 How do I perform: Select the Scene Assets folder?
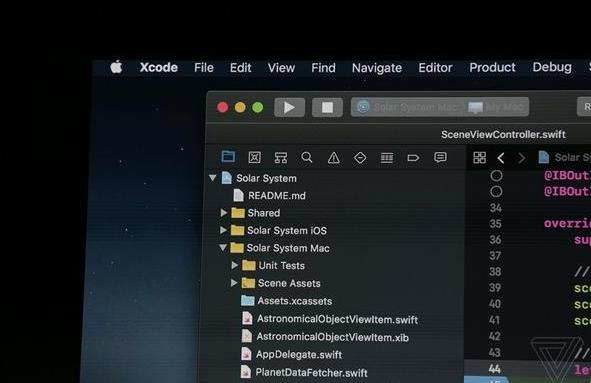[281, 283]
